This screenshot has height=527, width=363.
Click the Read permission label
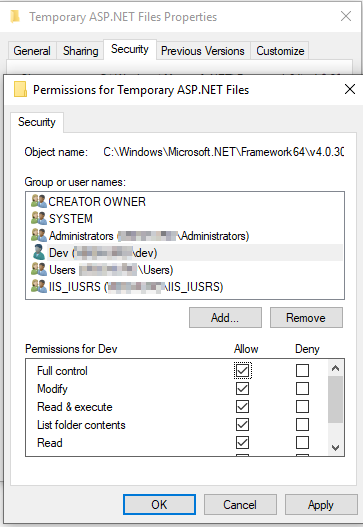pos(50,443)
